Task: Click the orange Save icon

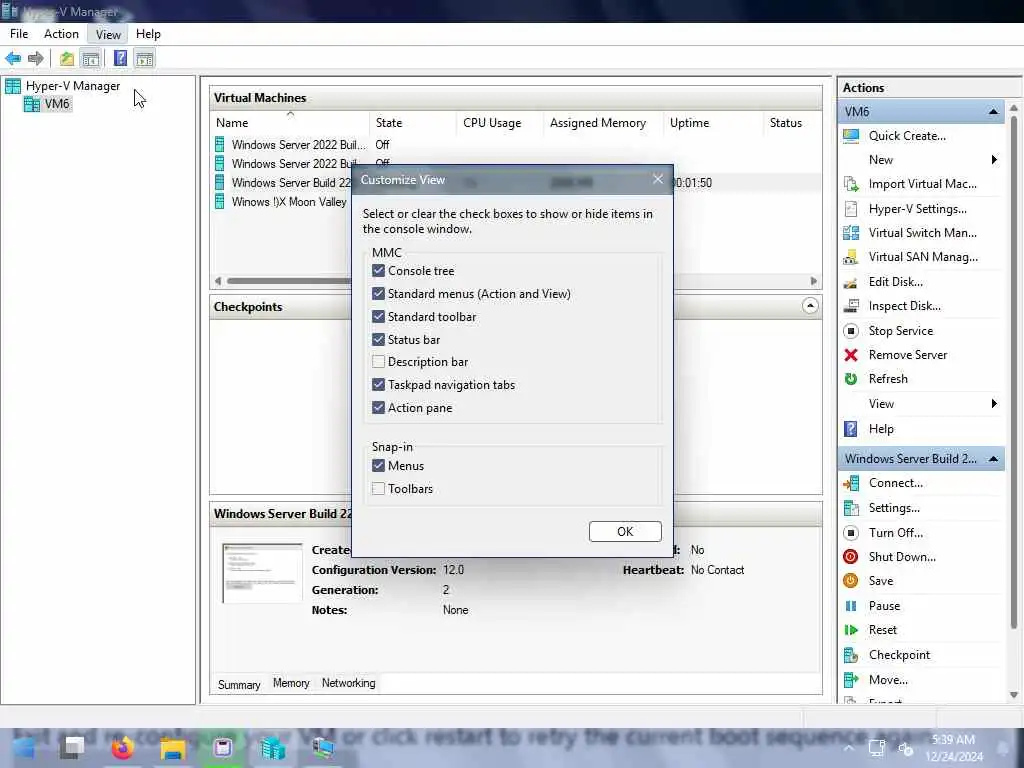Action: click(851, 581)
